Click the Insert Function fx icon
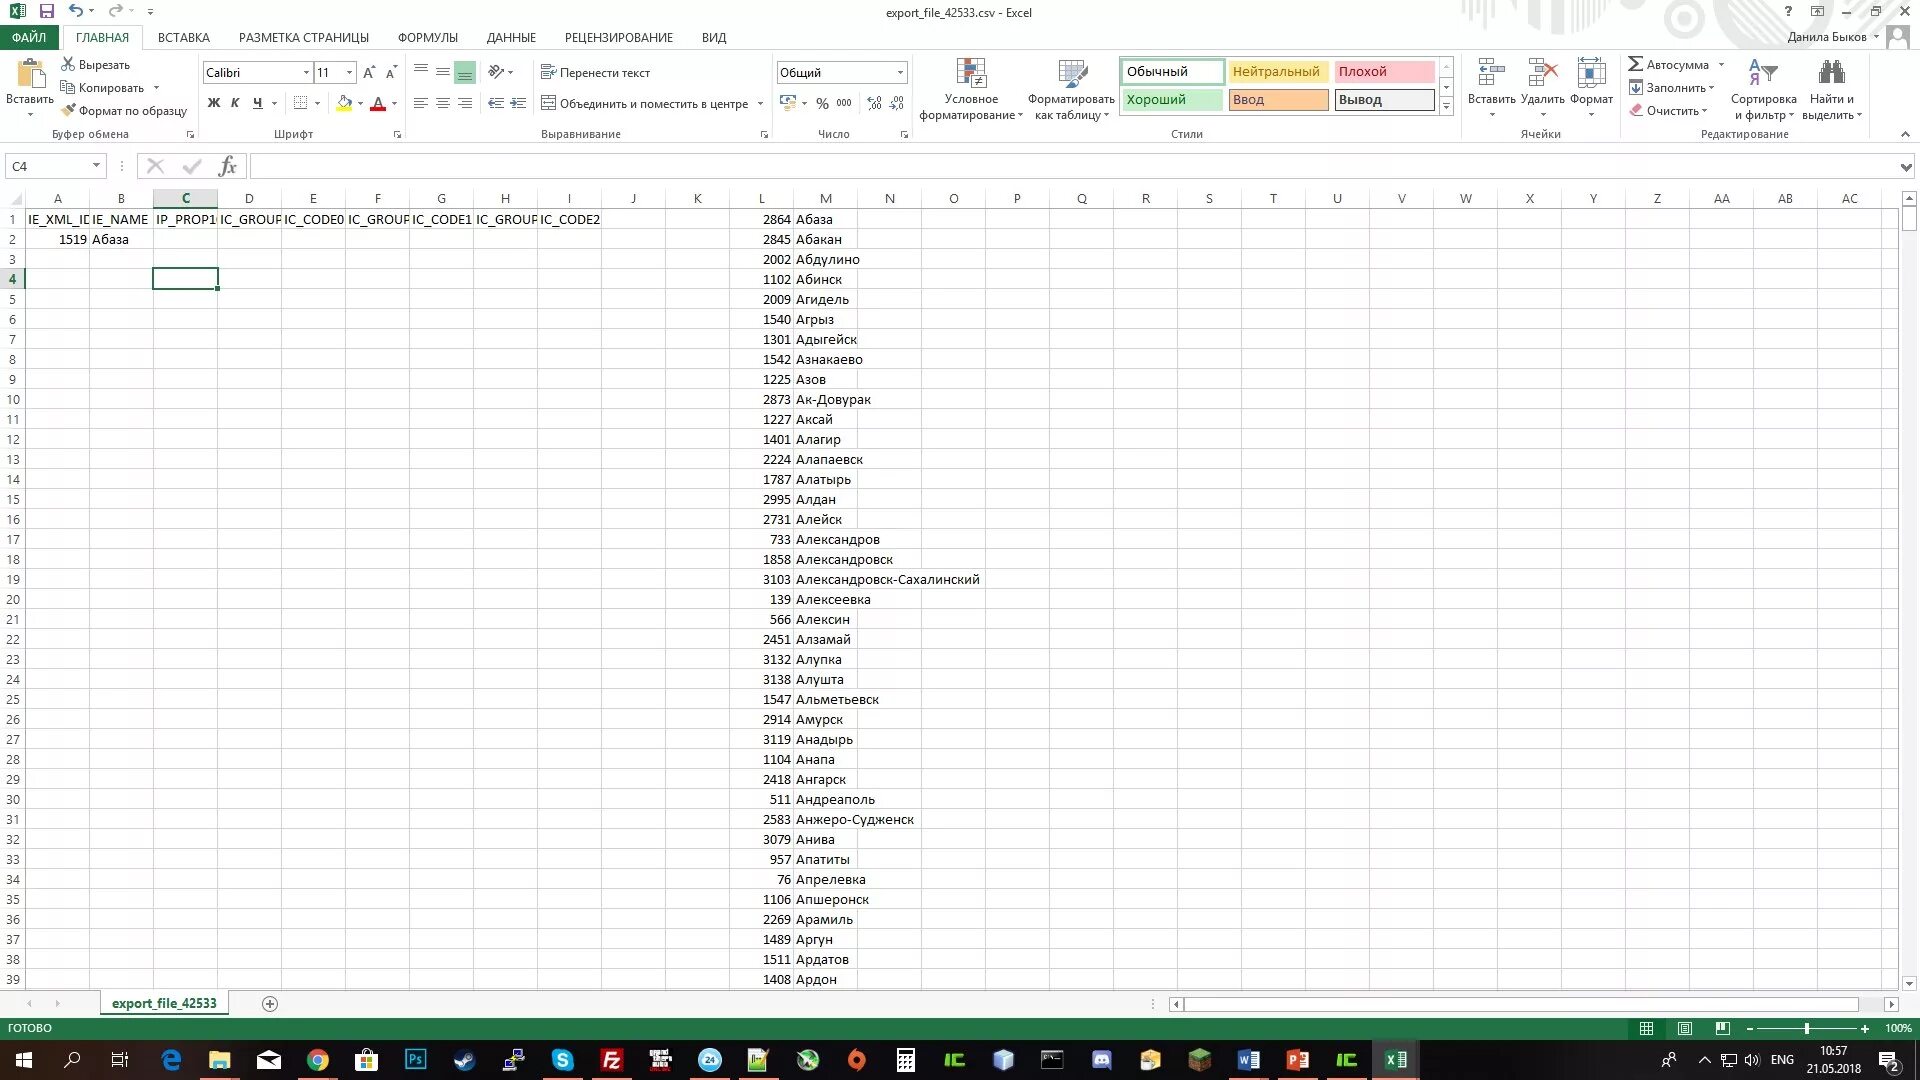 228,166
